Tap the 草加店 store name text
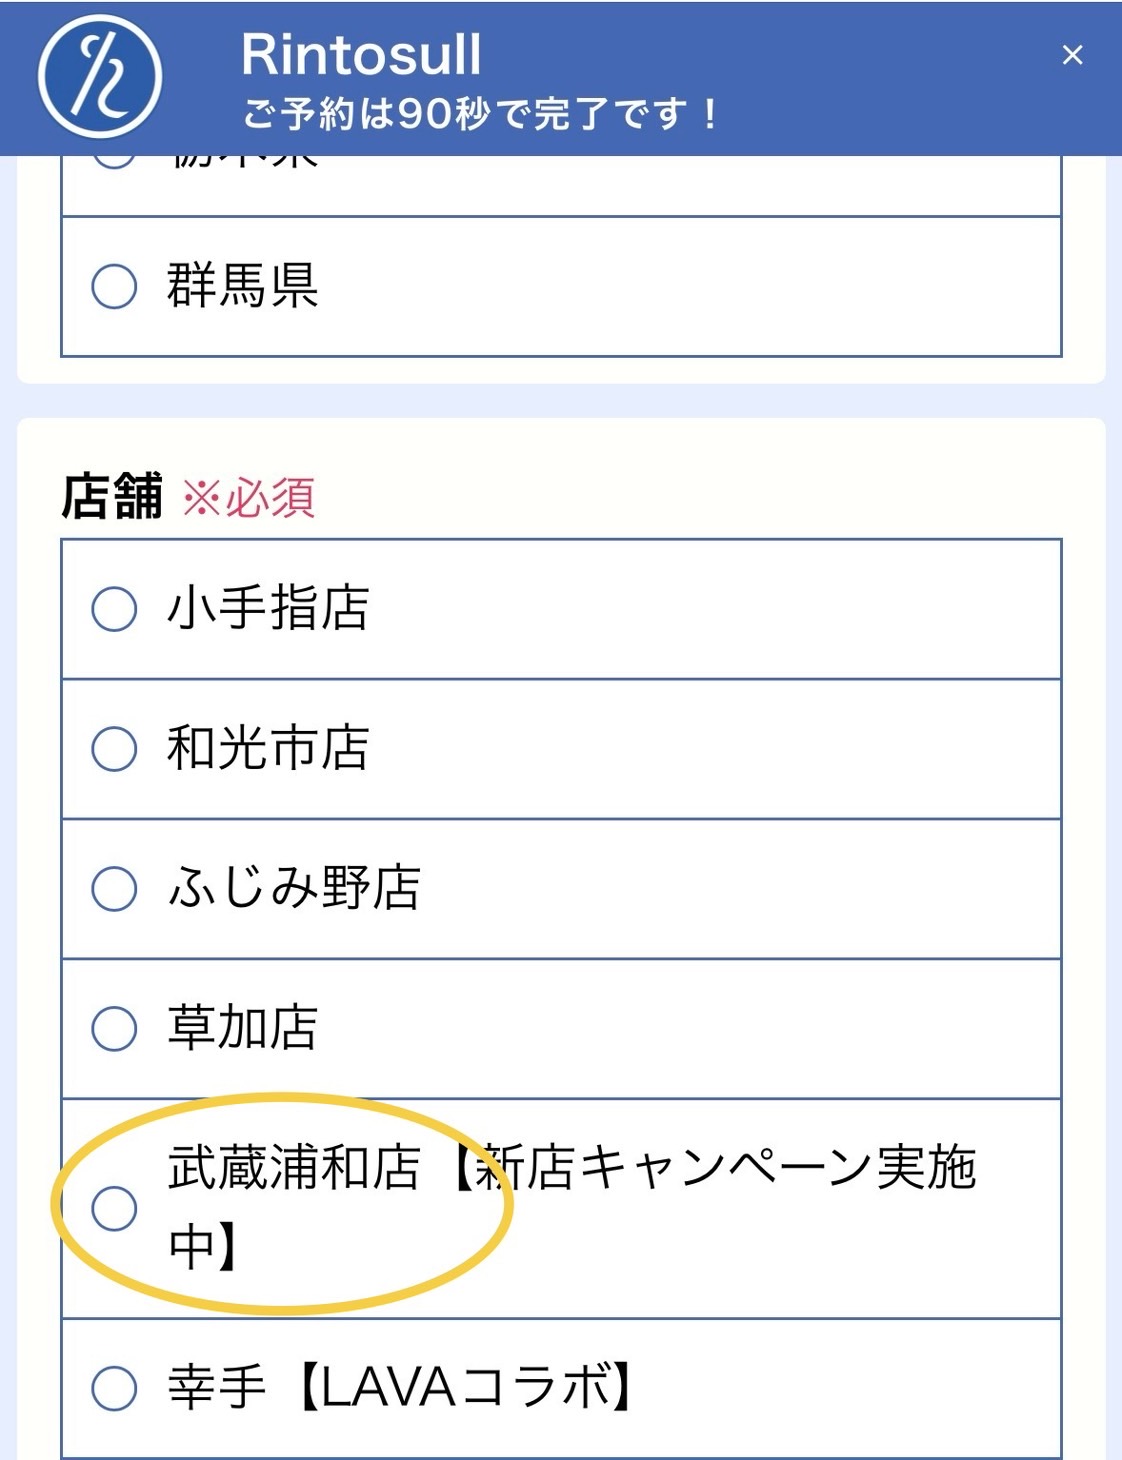This screenshot has width=1122, height=1460. pyautogui.click(x=243, y=1028)
